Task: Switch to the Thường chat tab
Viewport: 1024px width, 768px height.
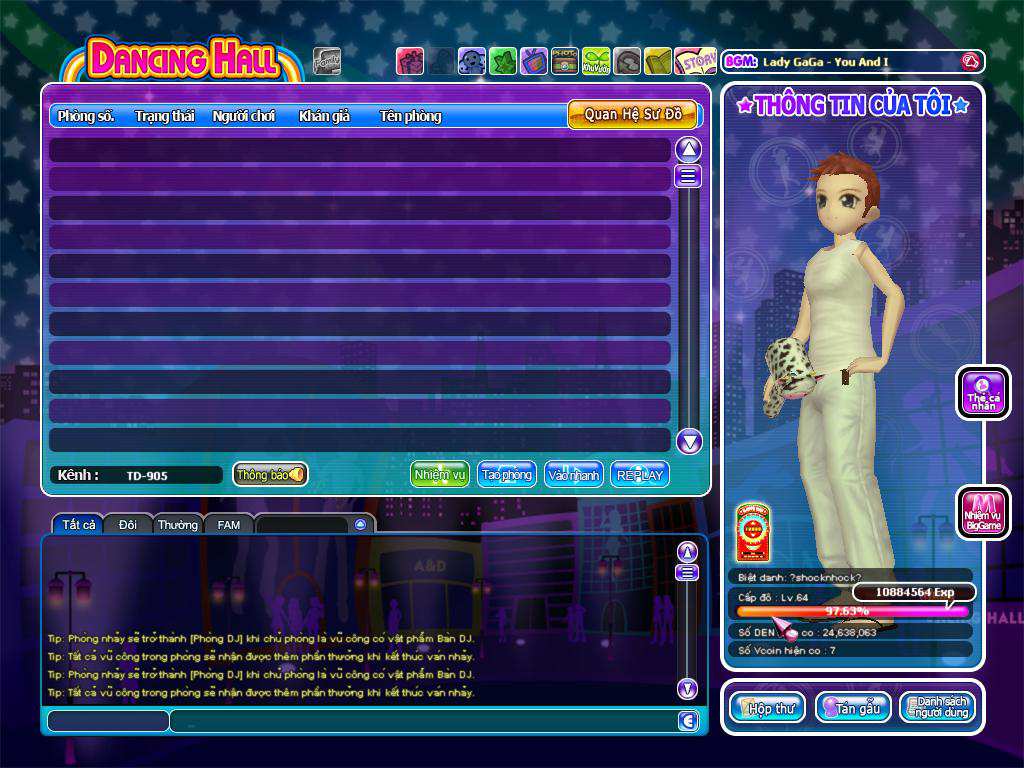Action: (178, 524)
